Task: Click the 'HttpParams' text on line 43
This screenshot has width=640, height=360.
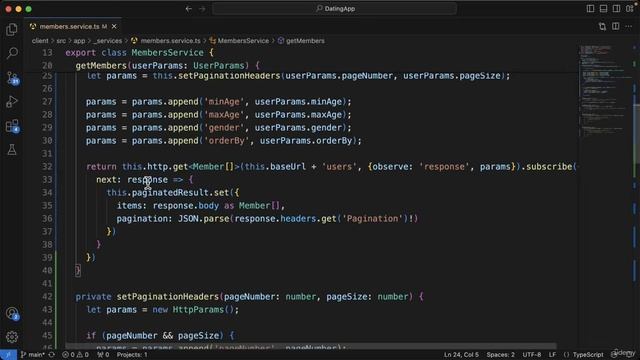Action: 198,310
